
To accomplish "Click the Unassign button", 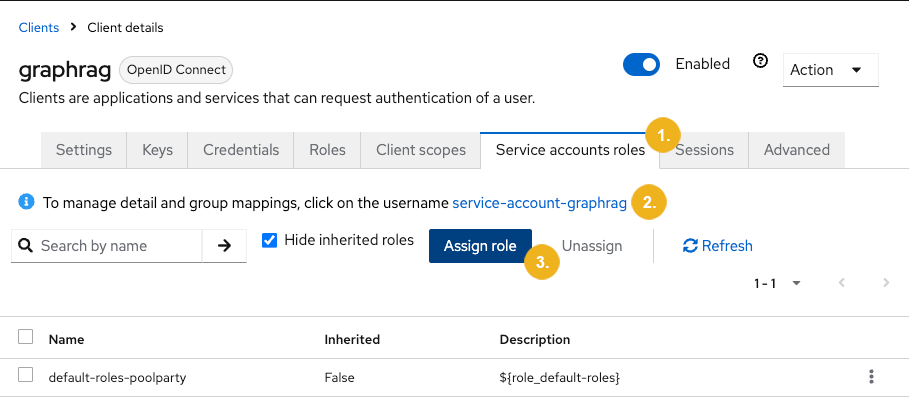I will tap(592, 246).
